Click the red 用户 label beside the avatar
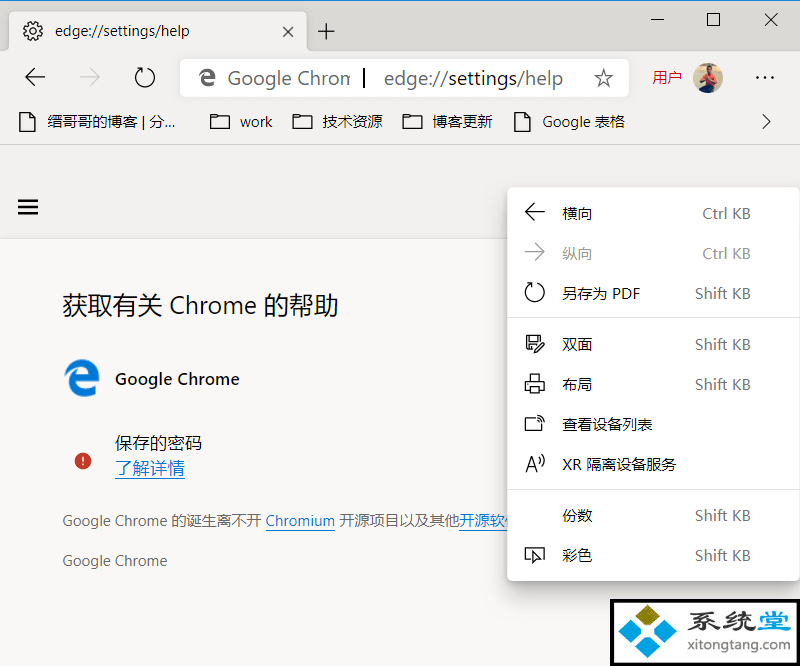Screen dimensions: 800x666 coord(667,78)
